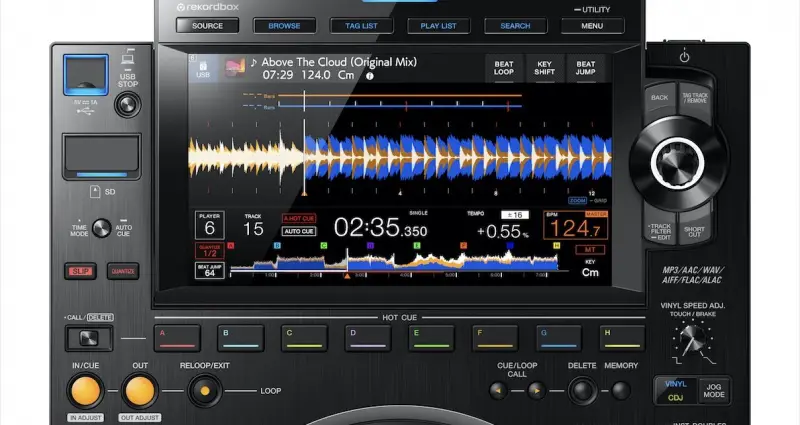Select the BROWSE button
Image resolution: width=800 pixels, height=425 pixels.
pyautogui.click(x=284, y=26)
